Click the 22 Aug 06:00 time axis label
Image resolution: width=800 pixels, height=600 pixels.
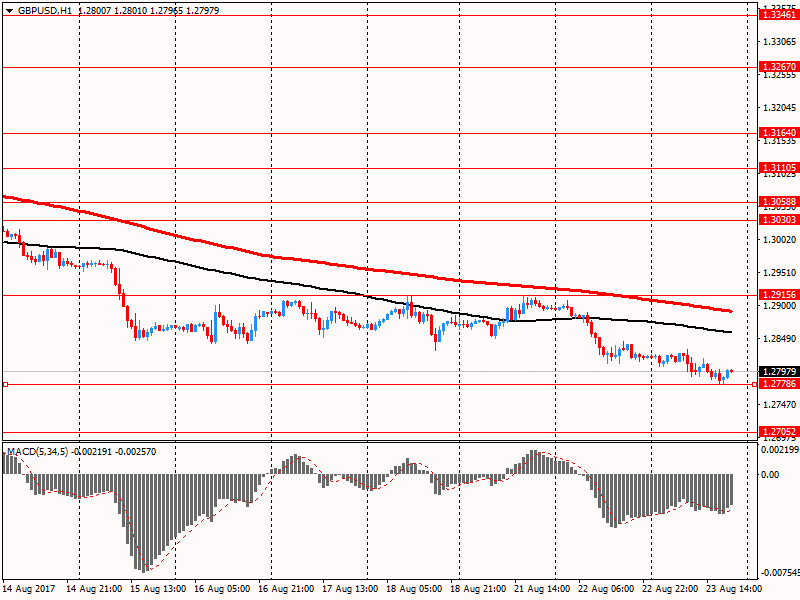coord(607,589)
